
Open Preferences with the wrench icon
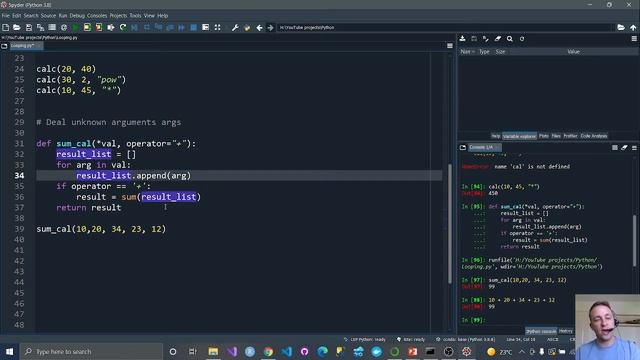click(x=235, y=28)
